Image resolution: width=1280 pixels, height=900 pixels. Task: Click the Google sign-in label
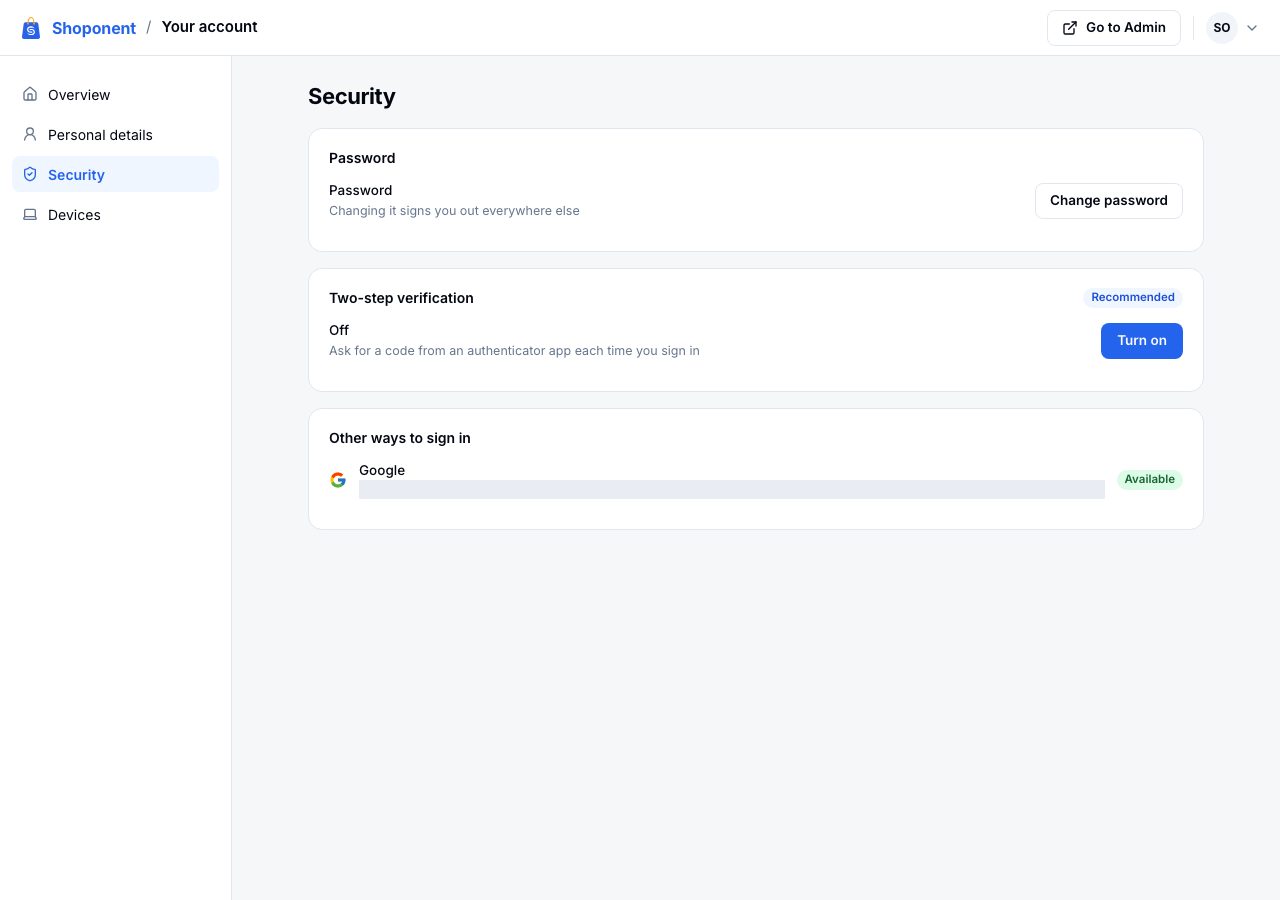point(382,470)
